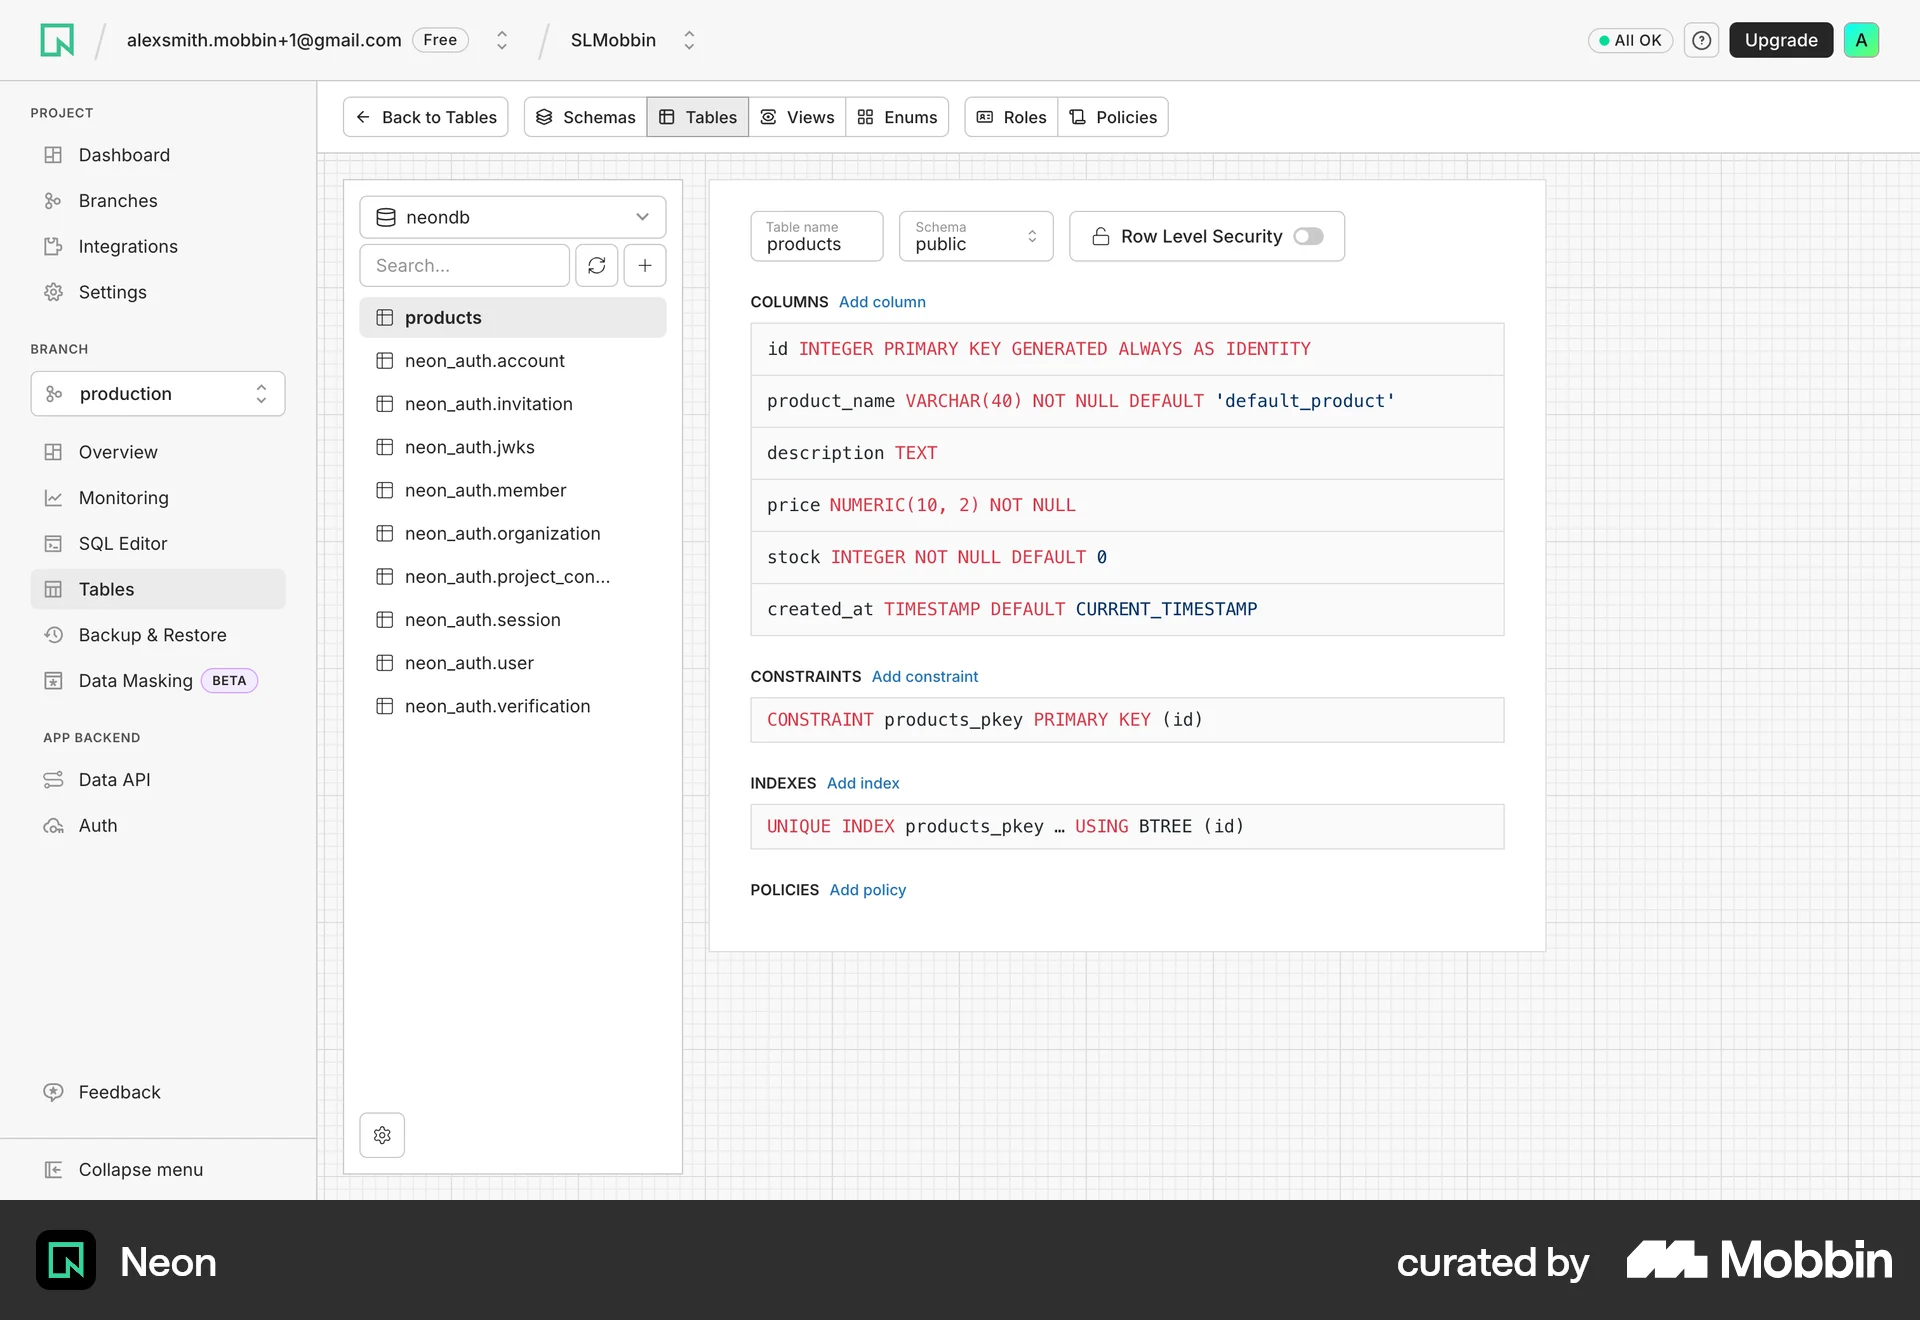Click the Upgrade button

point(1781,40)
